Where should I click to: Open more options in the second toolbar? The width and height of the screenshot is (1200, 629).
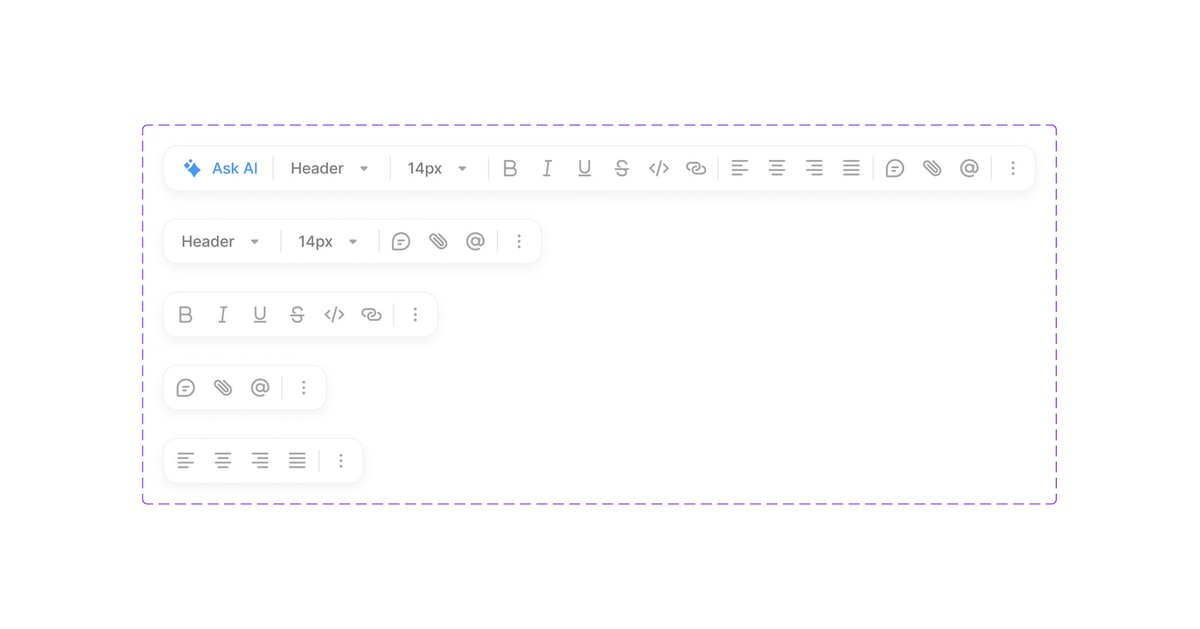pos(519,241)
